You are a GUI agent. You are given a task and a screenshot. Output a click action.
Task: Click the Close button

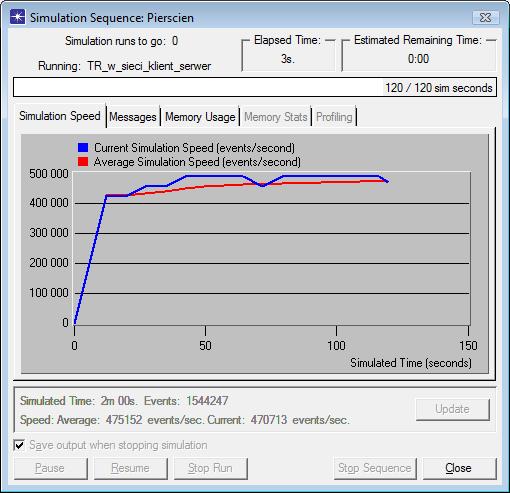coord(459,468)
